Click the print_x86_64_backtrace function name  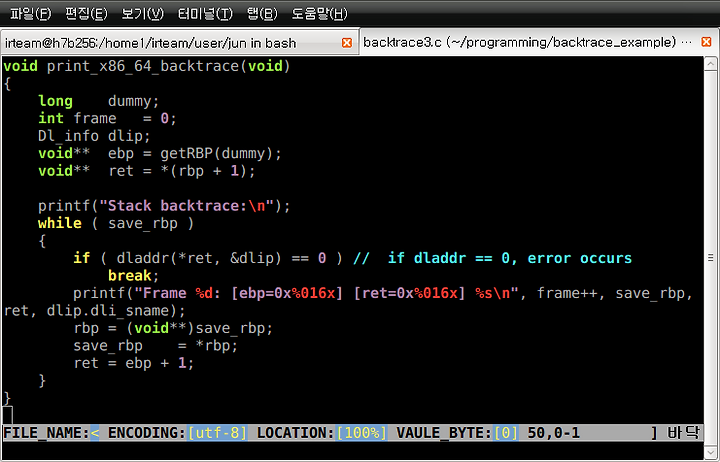(143, 66)
